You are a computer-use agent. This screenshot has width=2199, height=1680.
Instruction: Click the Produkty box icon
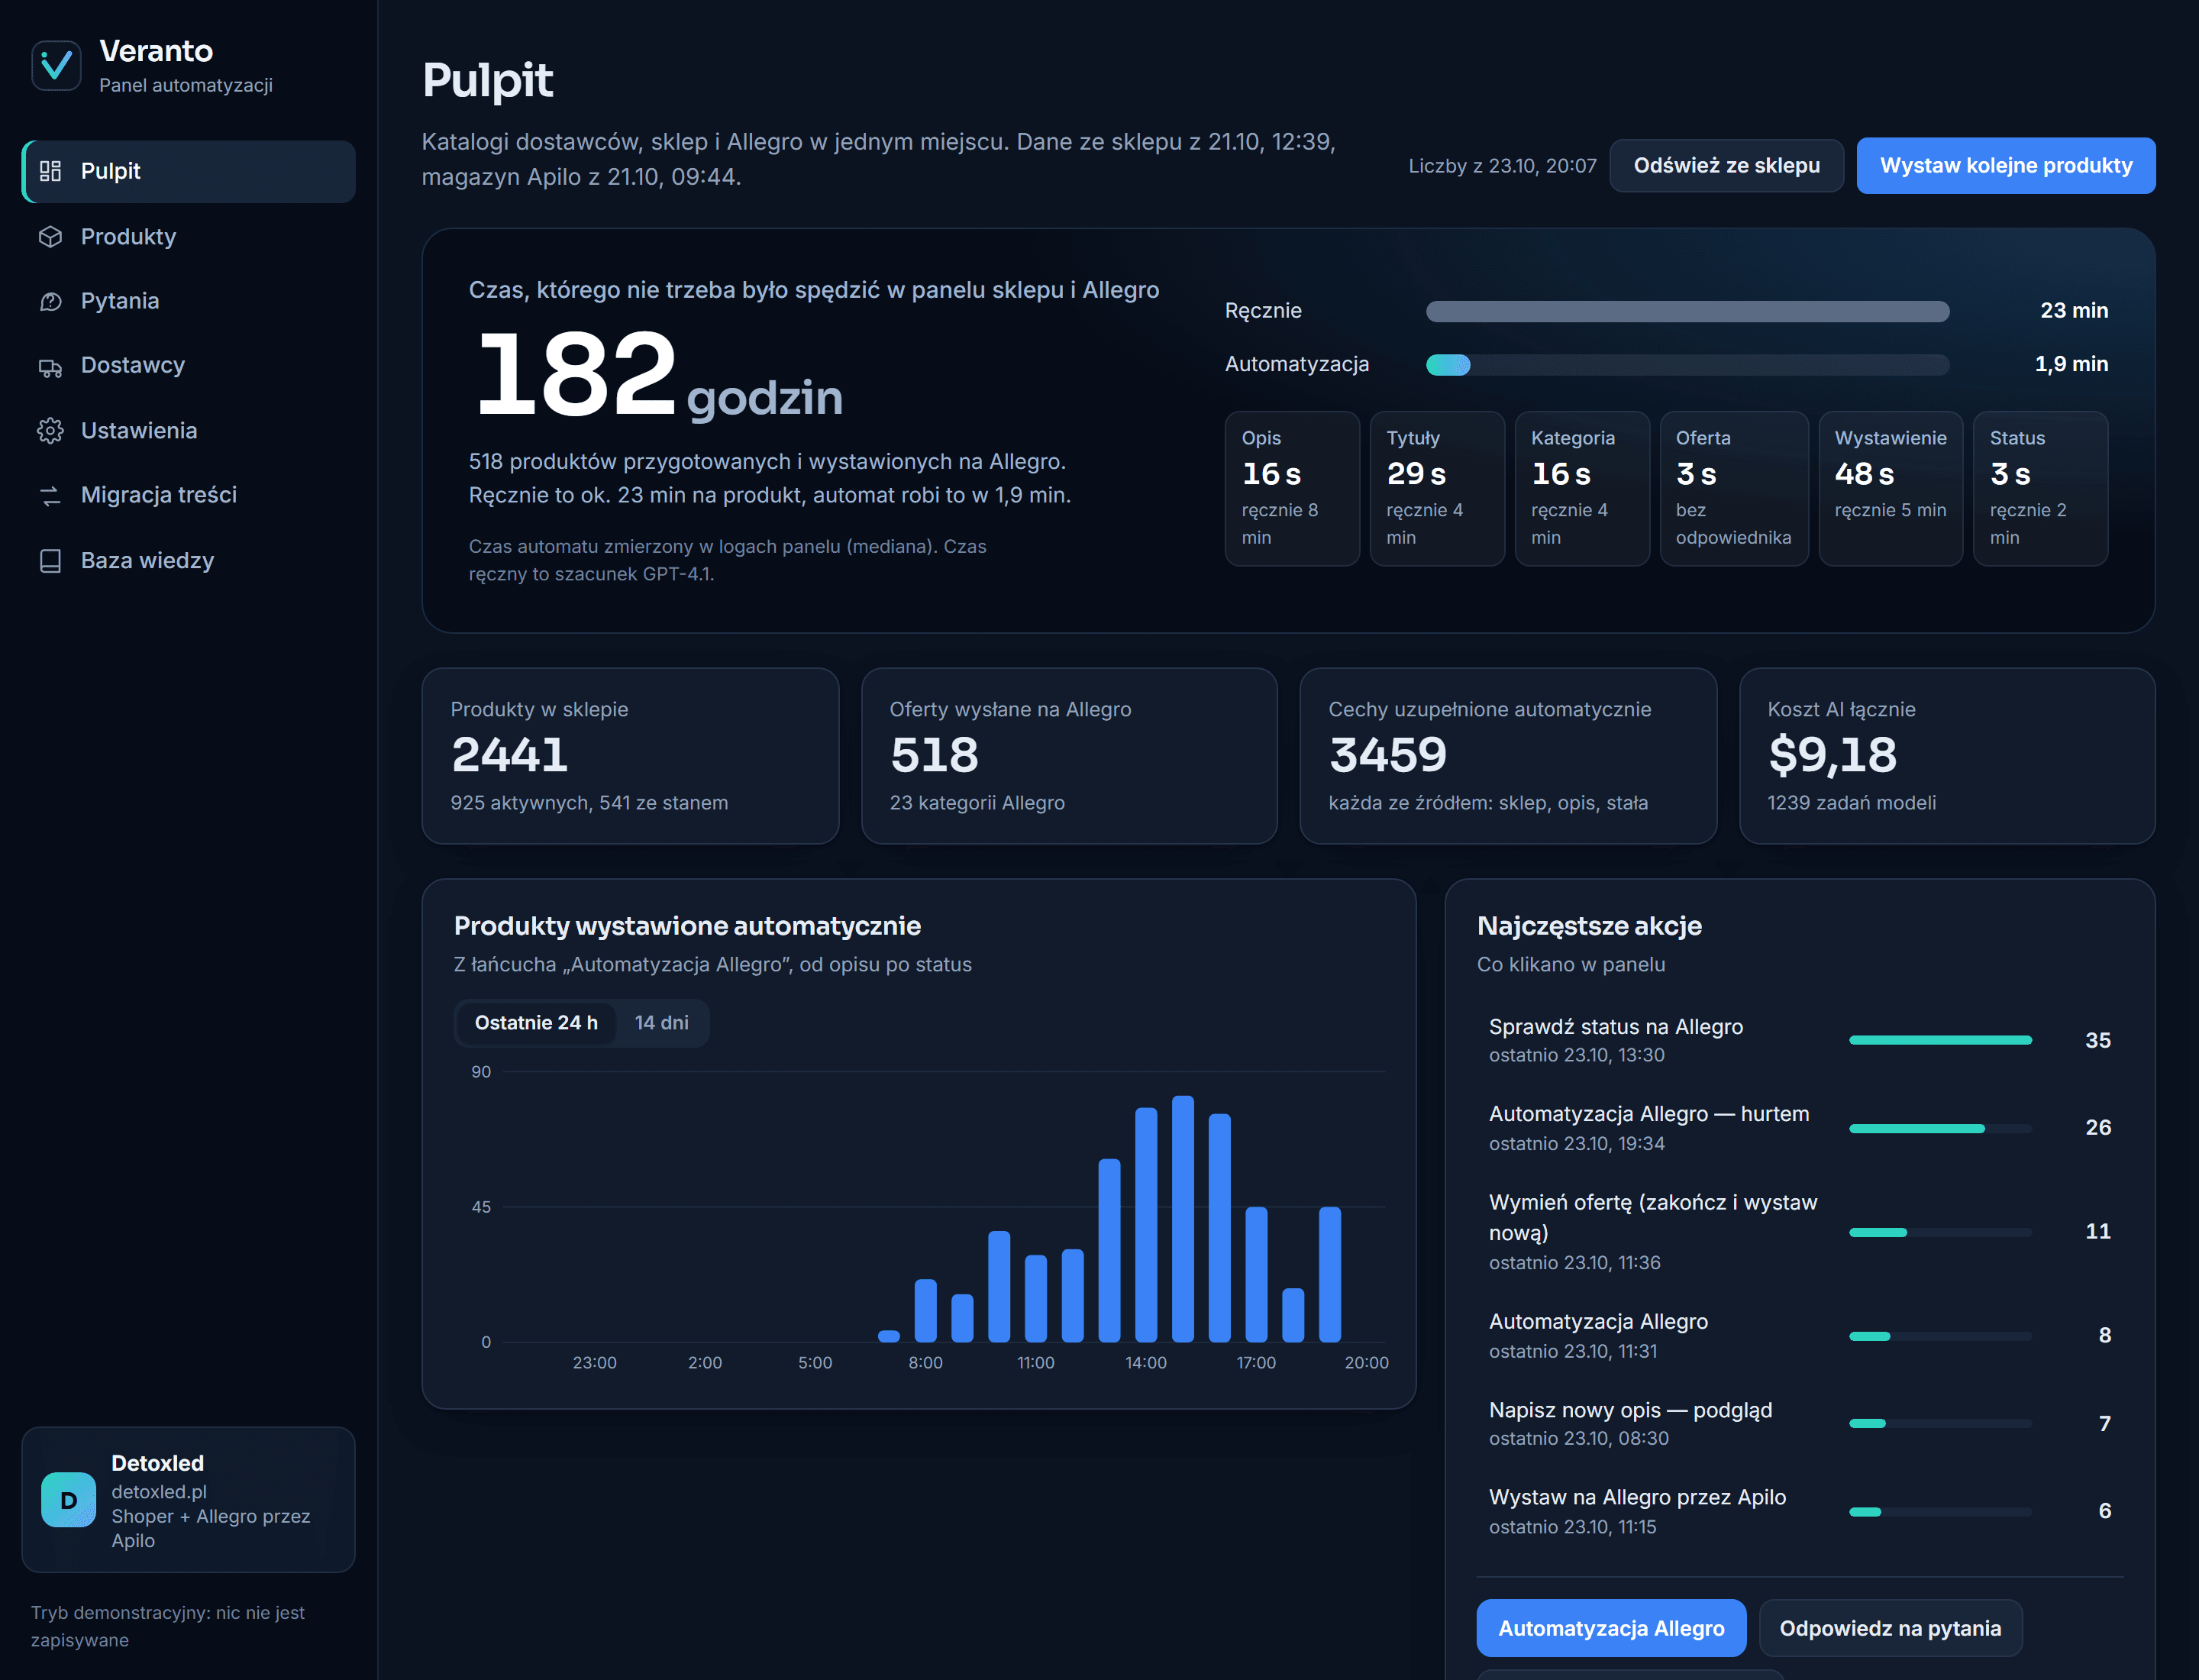50,237
